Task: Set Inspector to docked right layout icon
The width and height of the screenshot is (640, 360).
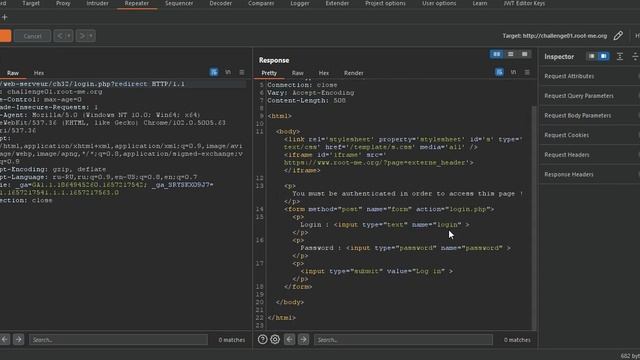Action: pyautogui.click(x=603, y=56)
